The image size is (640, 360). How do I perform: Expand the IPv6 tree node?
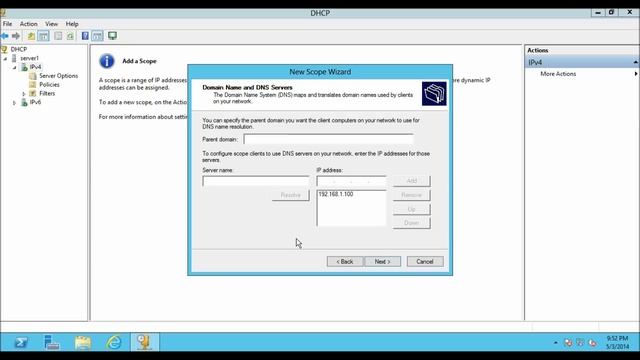(x=15, y=103)
